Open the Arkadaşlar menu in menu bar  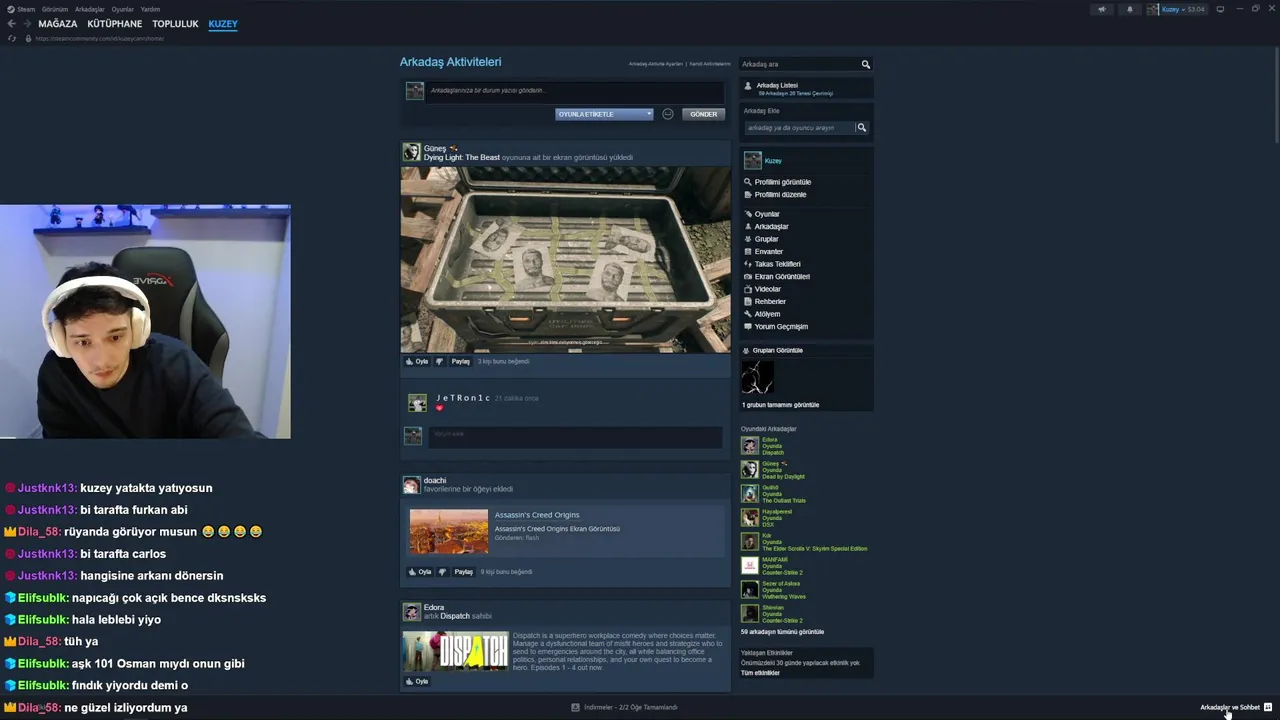point(90,9)
